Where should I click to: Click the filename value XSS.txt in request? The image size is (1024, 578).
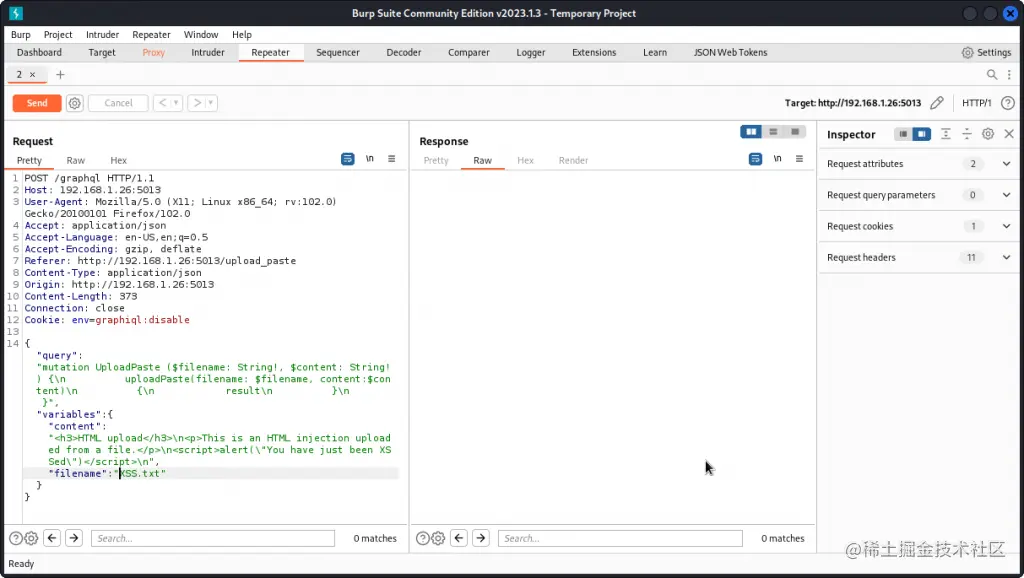[x=140, y=474]
